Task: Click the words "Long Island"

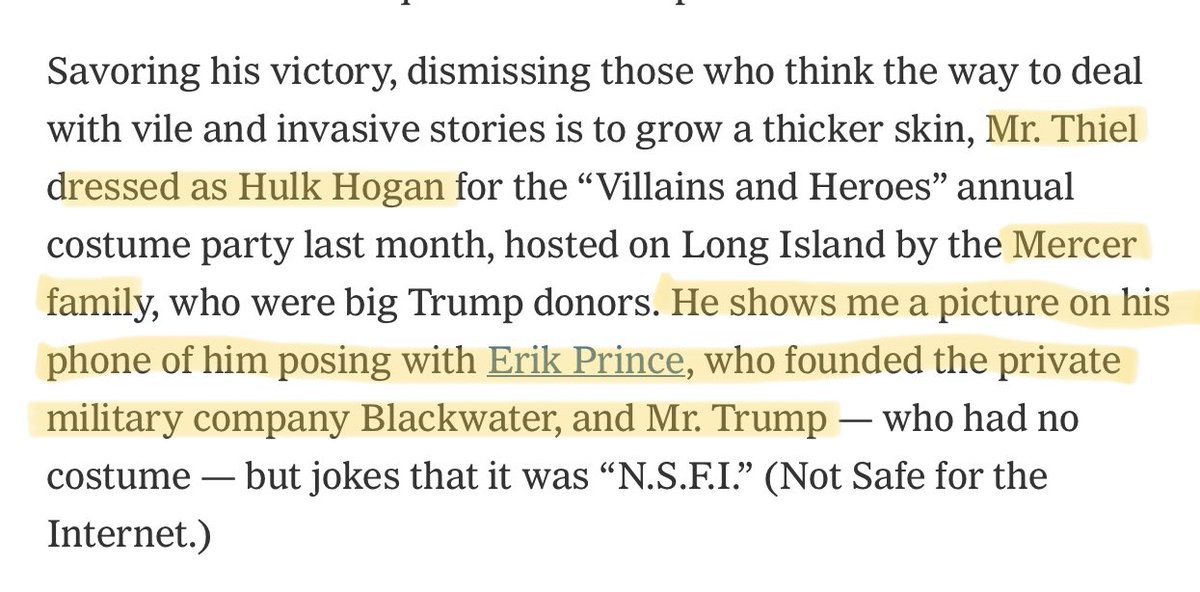Action: pos(732,245)
